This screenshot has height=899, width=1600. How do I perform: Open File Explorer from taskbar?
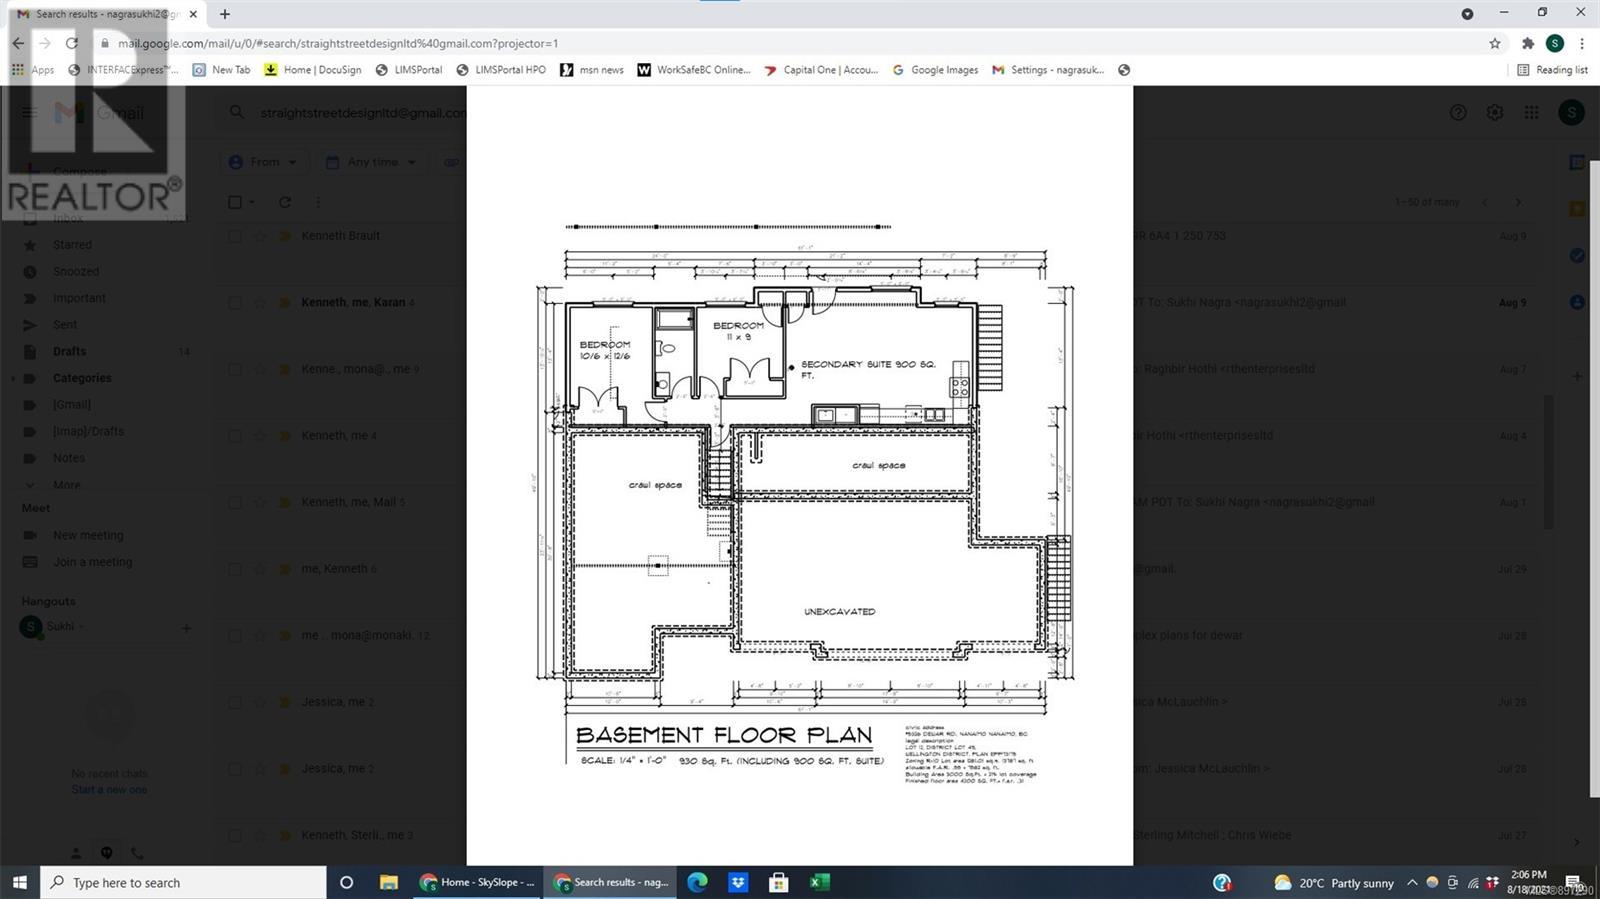(389, 882)
